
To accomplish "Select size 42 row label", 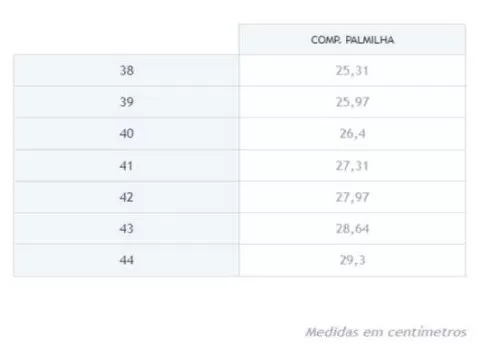I will [x=127, y=197].
